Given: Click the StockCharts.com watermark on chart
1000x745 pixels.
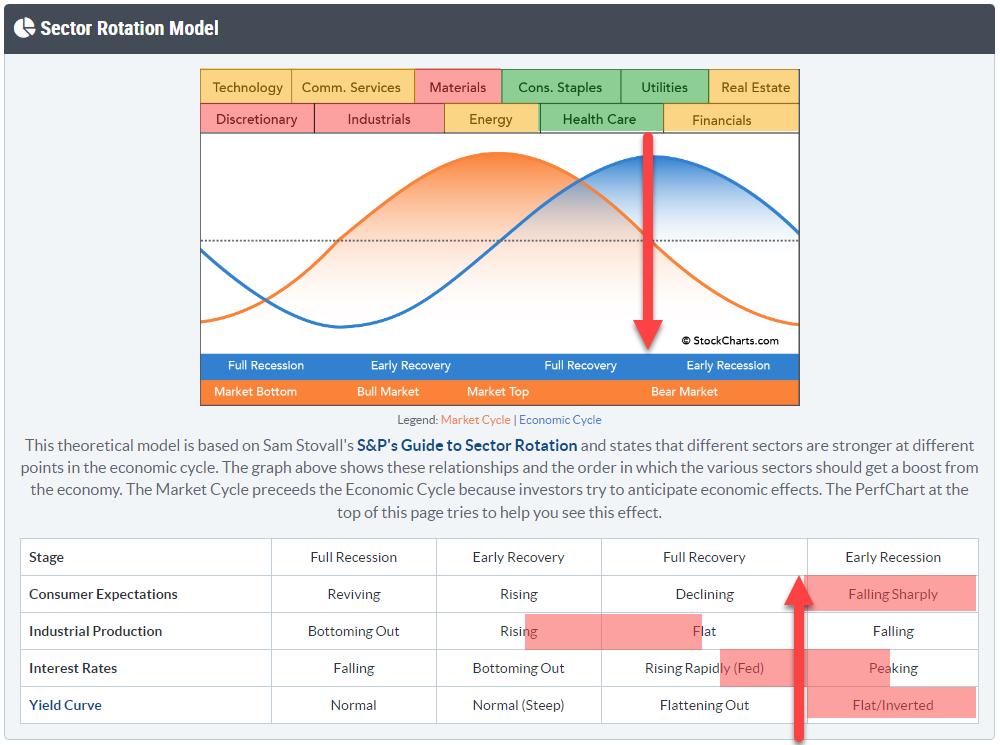Looking at the screenshot, I should click(x=730, y=340).
